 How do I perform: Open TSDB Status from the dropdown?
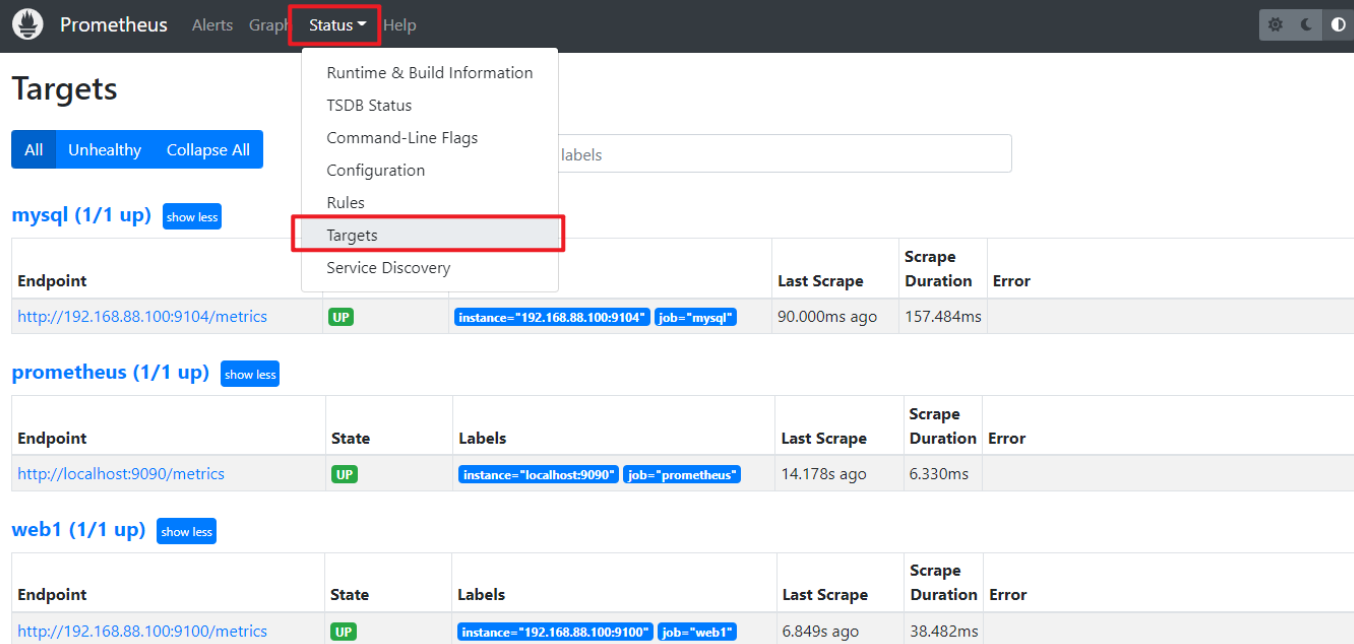pyautogui.click(x=429, y=105)
